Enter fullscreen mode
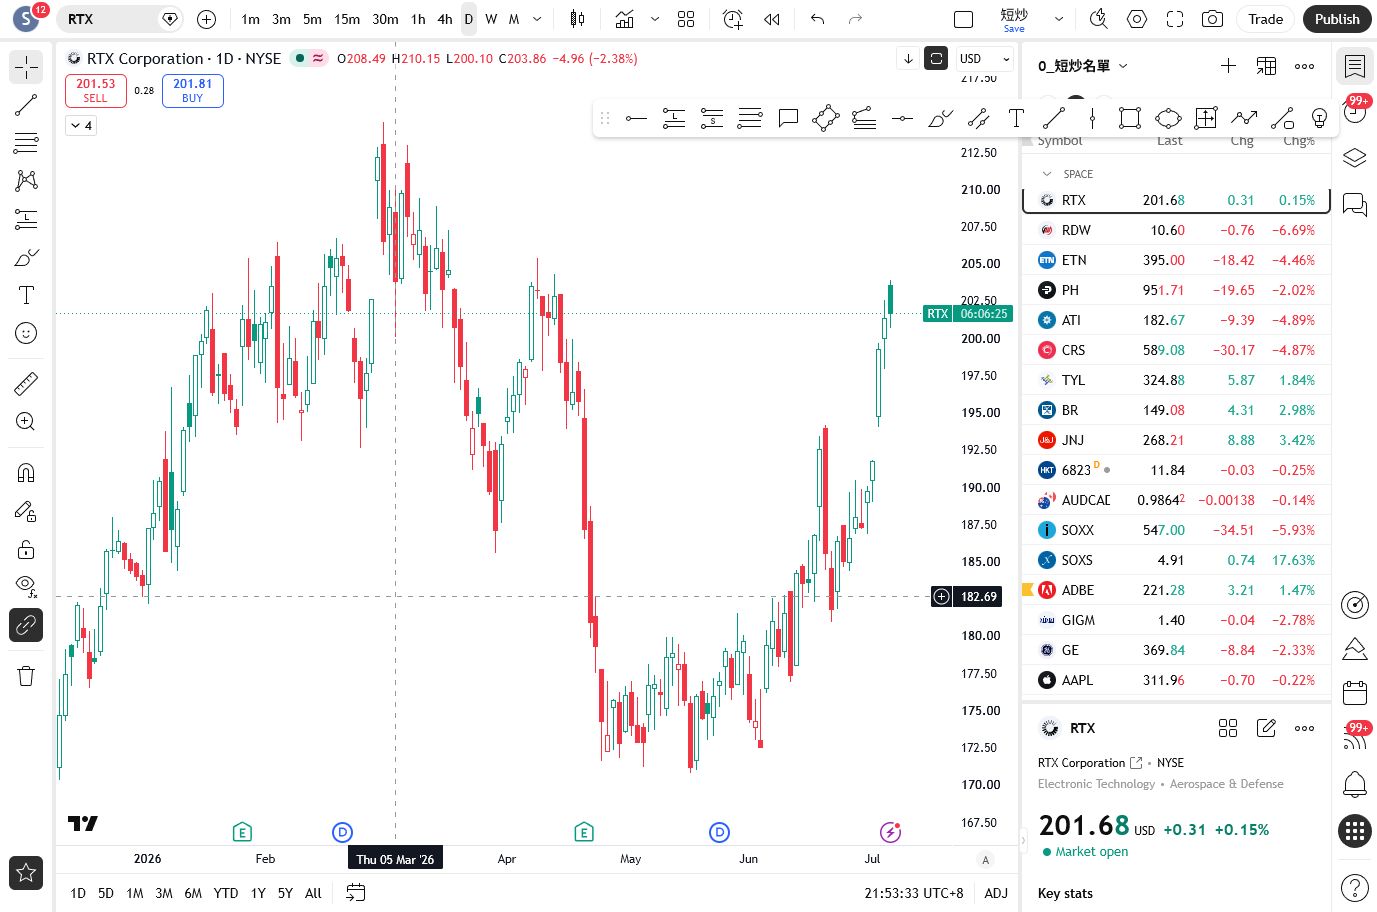The image size is (1377, 912). pyautogui.click(x=1175, y=19)
